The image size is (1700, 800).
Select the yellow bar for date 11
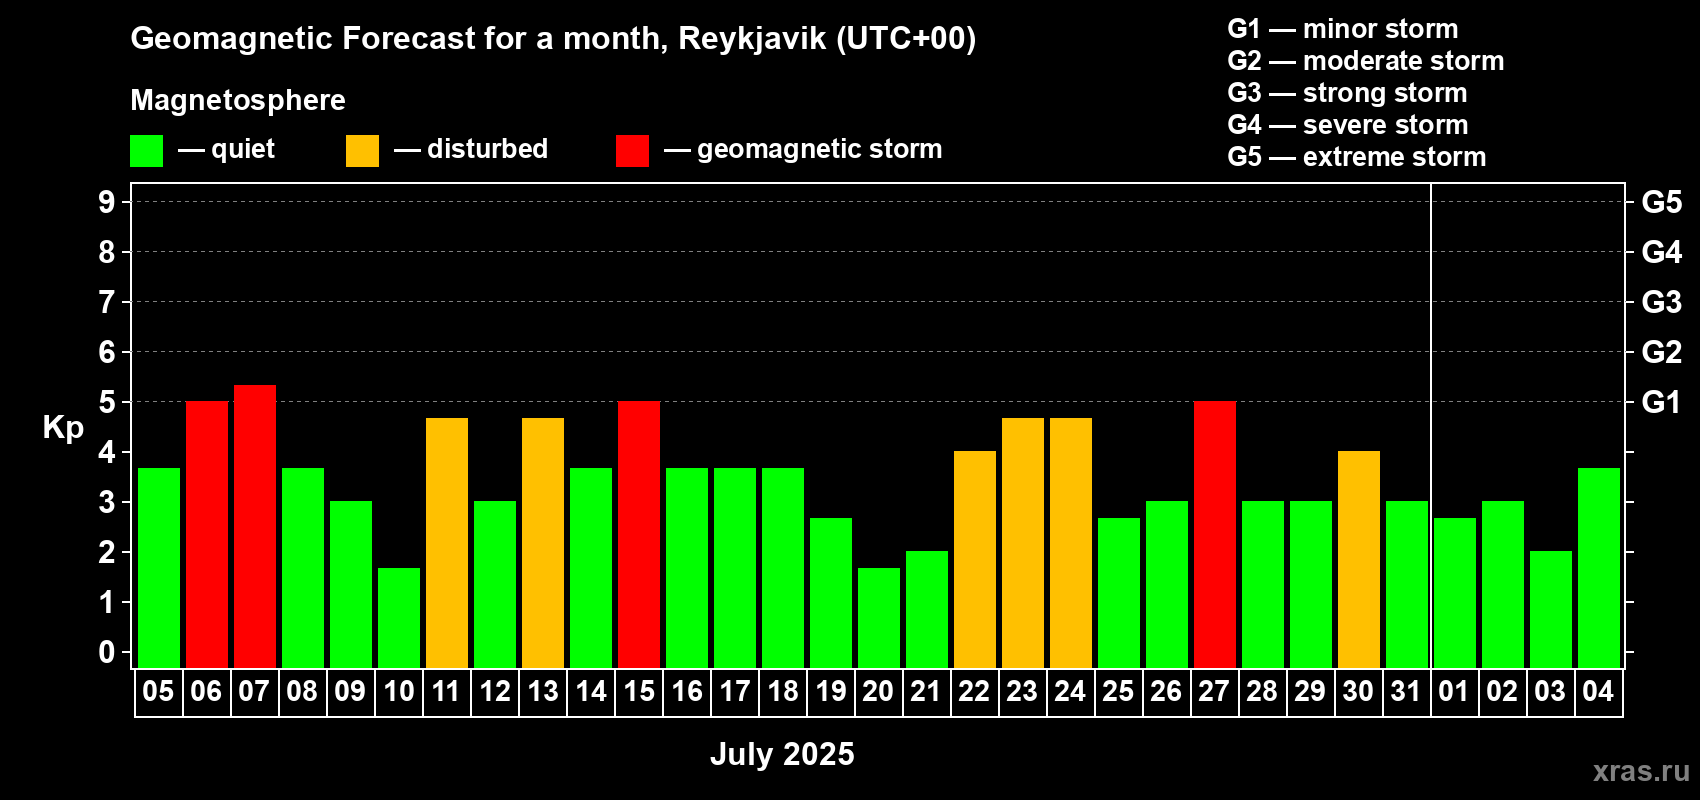pos(447,543)
